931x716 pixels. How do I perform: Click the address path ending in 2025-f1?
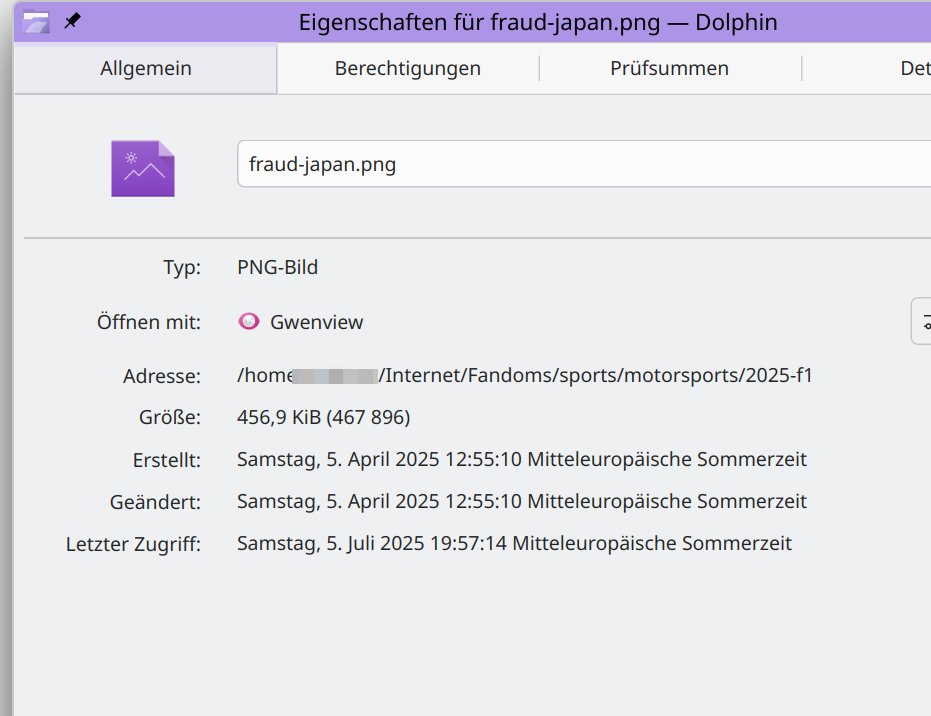[x=524, y=375]
